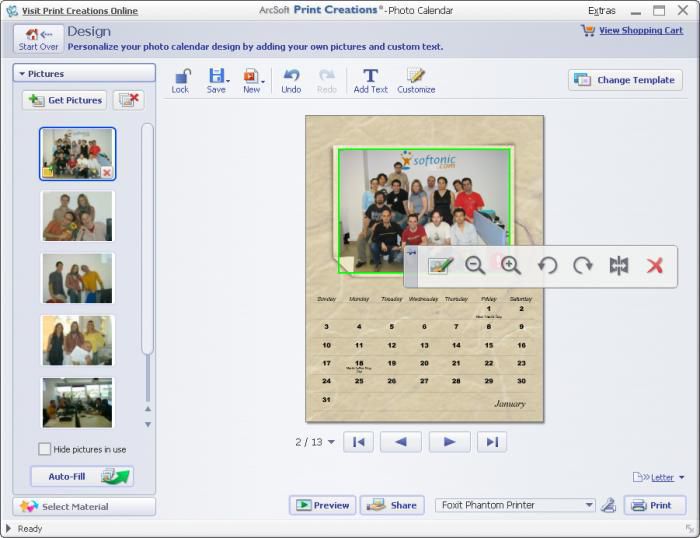Open the printer selection dropdown

[589, 506]
